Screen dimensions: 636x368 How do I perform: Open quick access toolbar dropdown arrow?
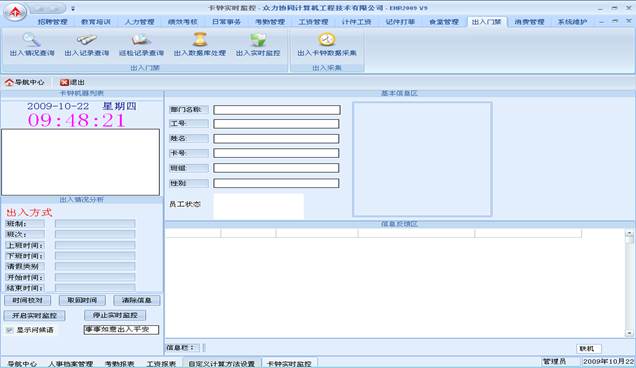click(73, 8)
